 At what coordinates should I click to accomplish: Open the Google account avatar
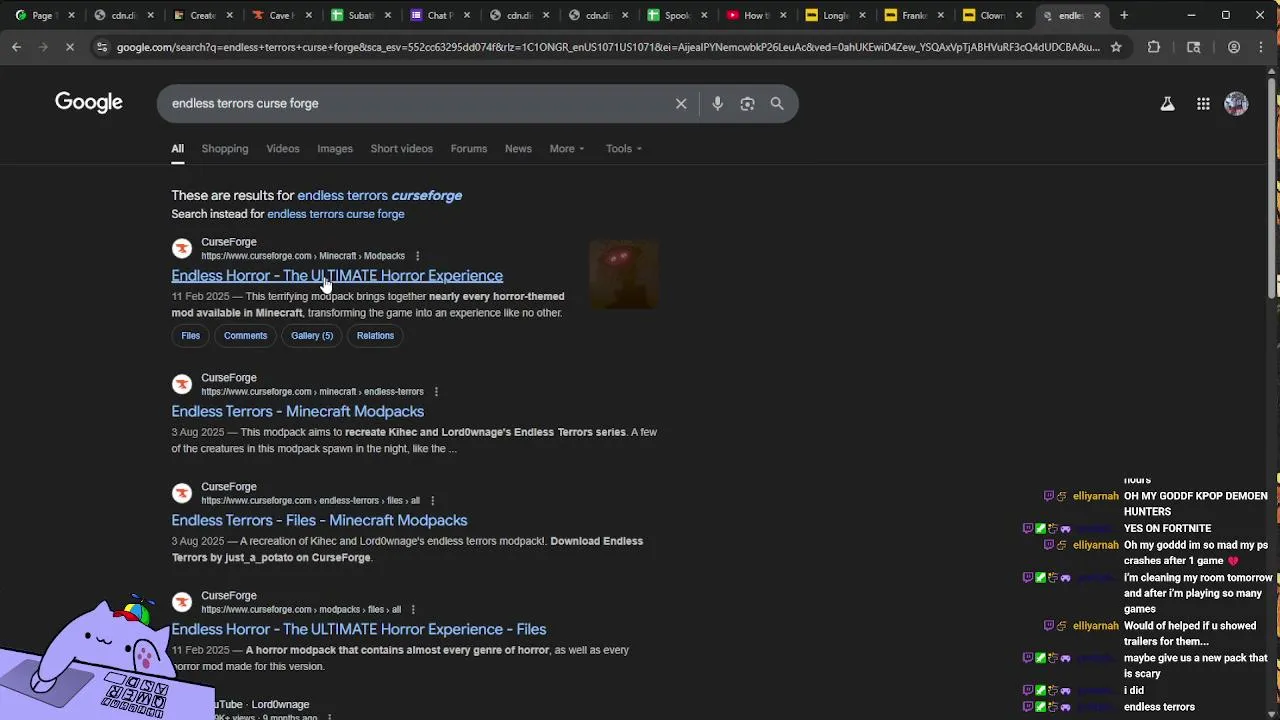pos(1236,103)
